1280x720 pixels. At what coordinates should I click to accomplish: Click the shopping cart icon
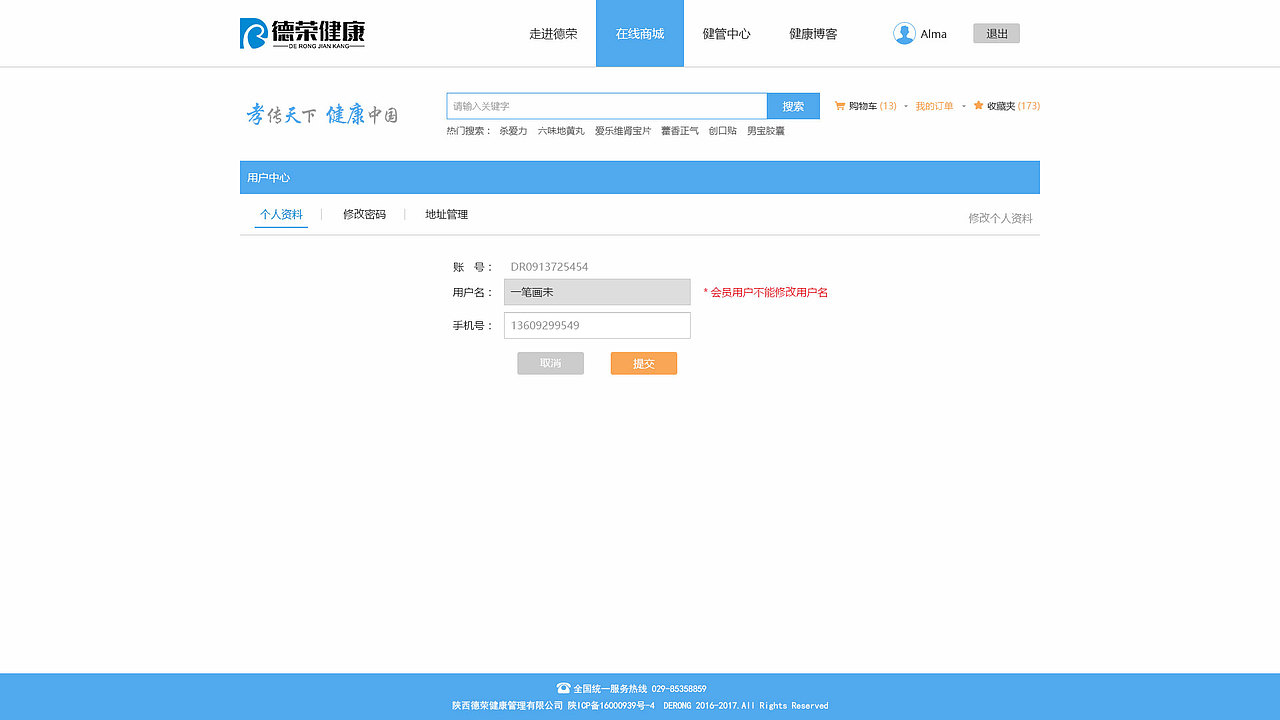(x=840, y=105)
